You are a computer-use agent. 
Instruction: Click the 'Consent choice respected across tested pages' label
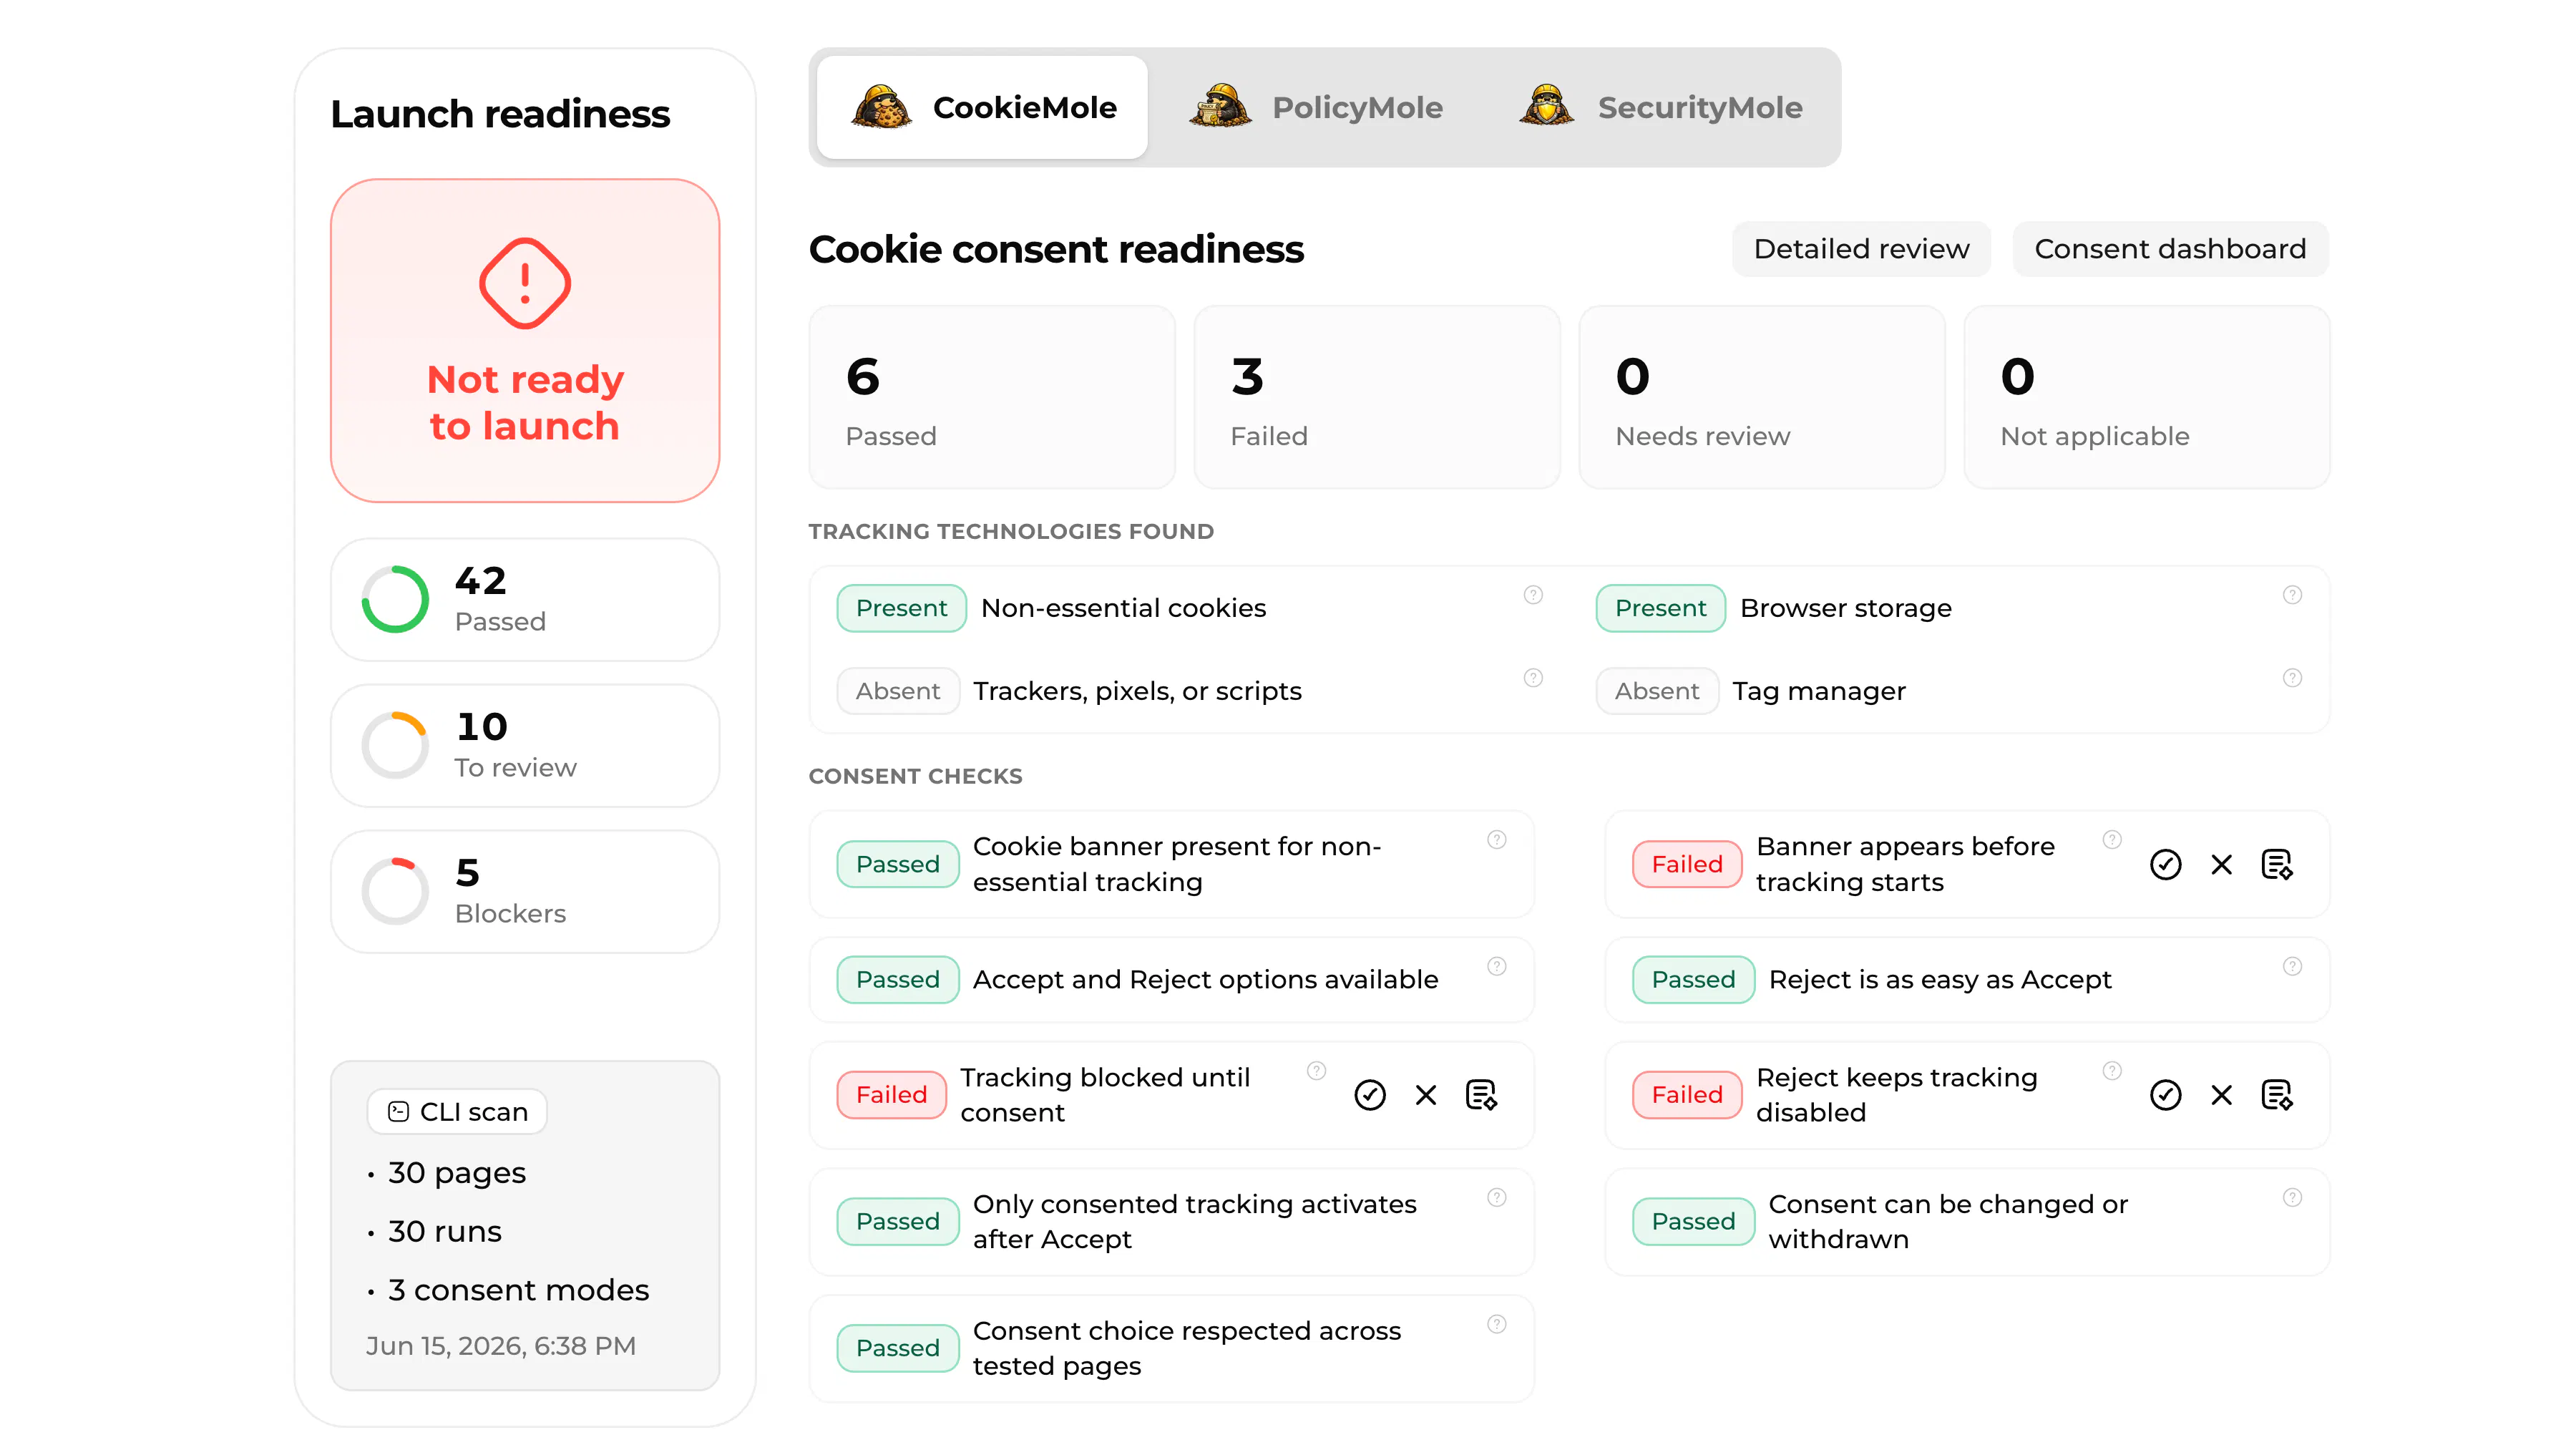(1187, 1349)
